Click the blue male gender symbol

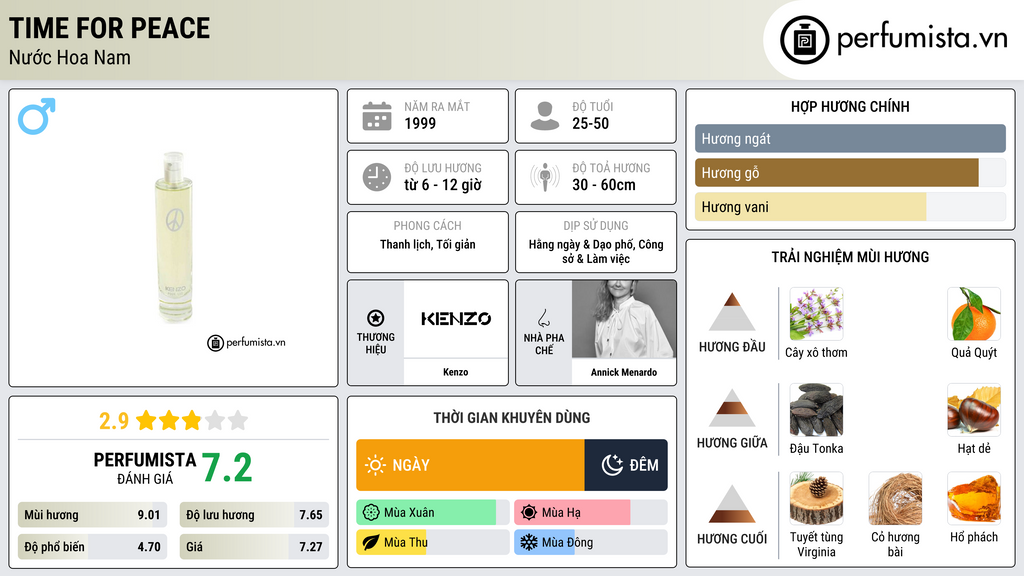tap(37, 116)
